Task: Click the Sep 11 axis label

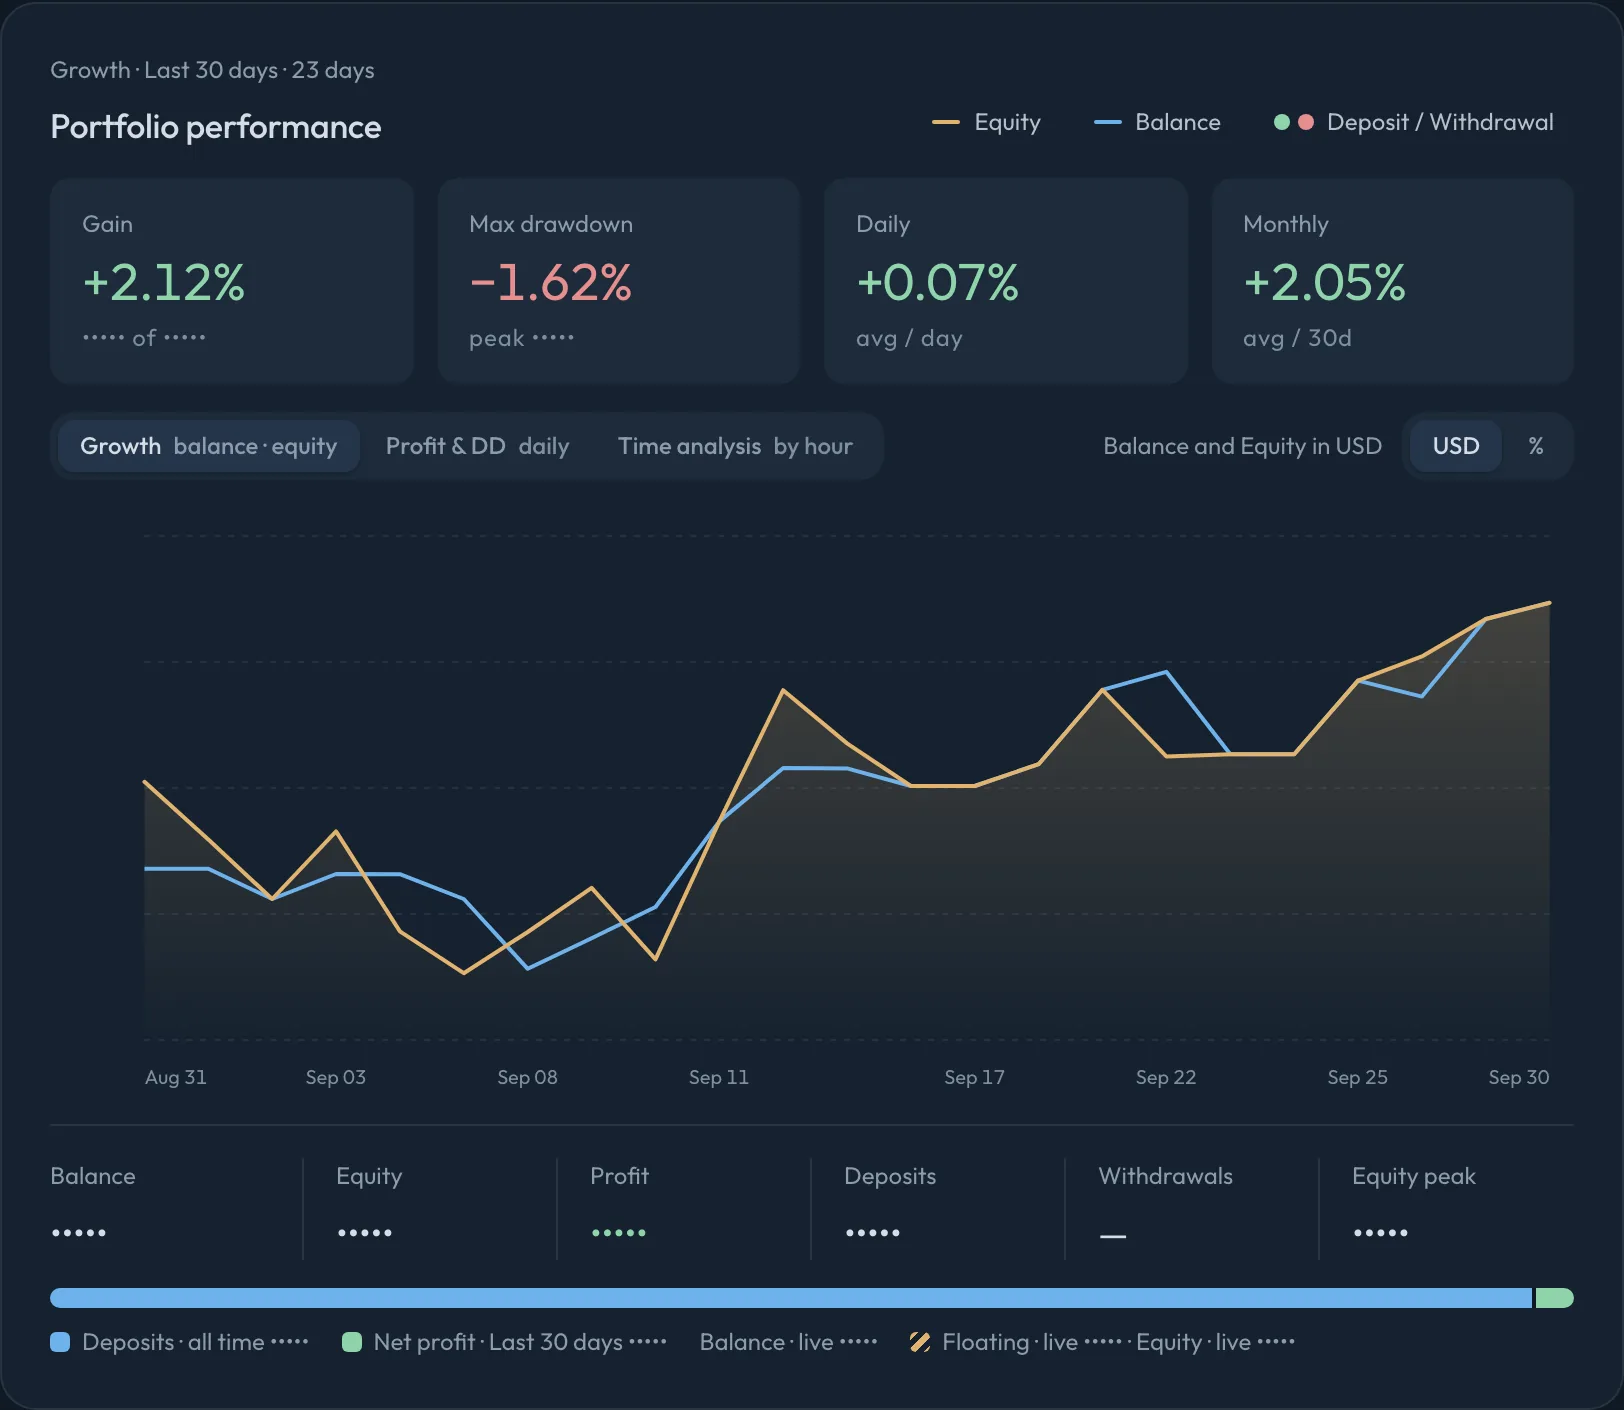Action: [718, 1077]
